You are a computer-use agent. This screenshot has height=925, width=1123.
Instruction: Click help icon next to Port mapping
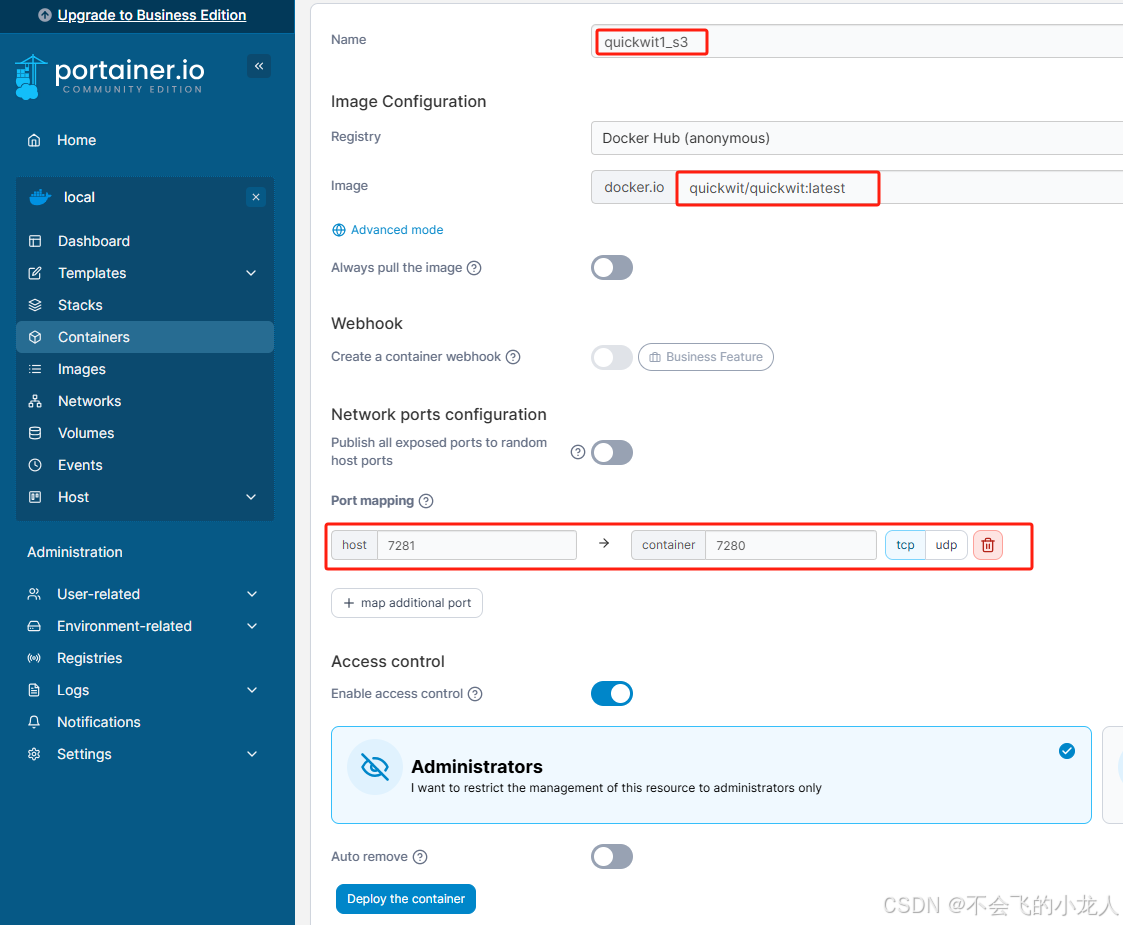coord(426,500)
